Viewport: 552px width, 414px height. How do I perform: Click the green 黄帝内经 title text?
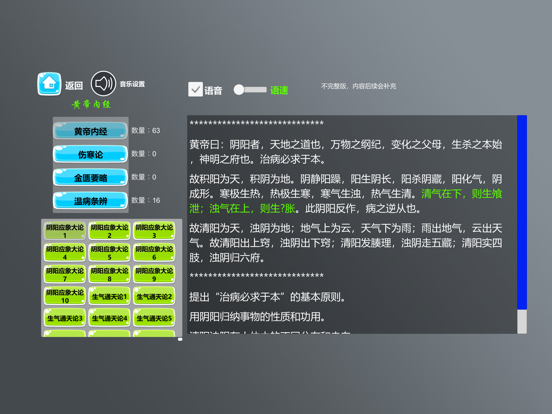click(91, 105)
